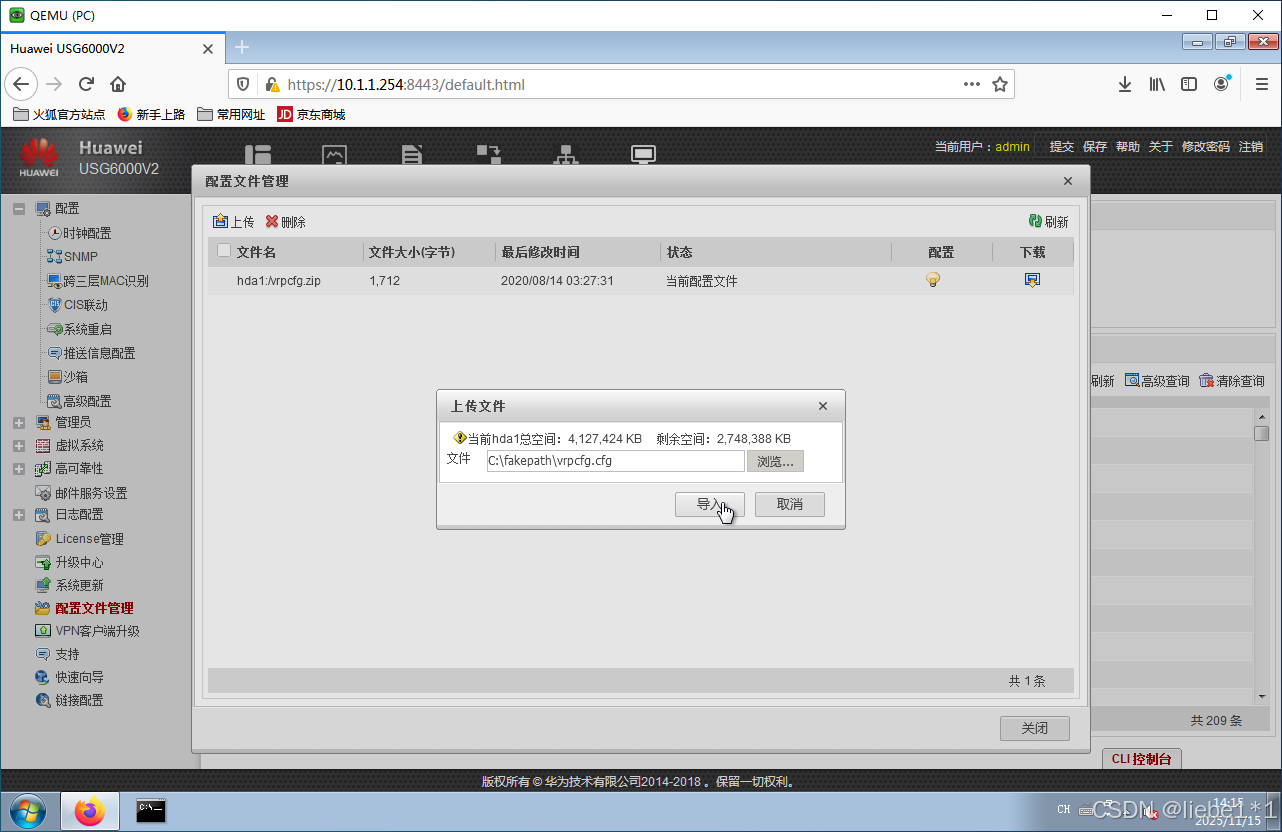
Task: Click the 关闭 button at dialog bottom
Action: (x=1035, y=728)
